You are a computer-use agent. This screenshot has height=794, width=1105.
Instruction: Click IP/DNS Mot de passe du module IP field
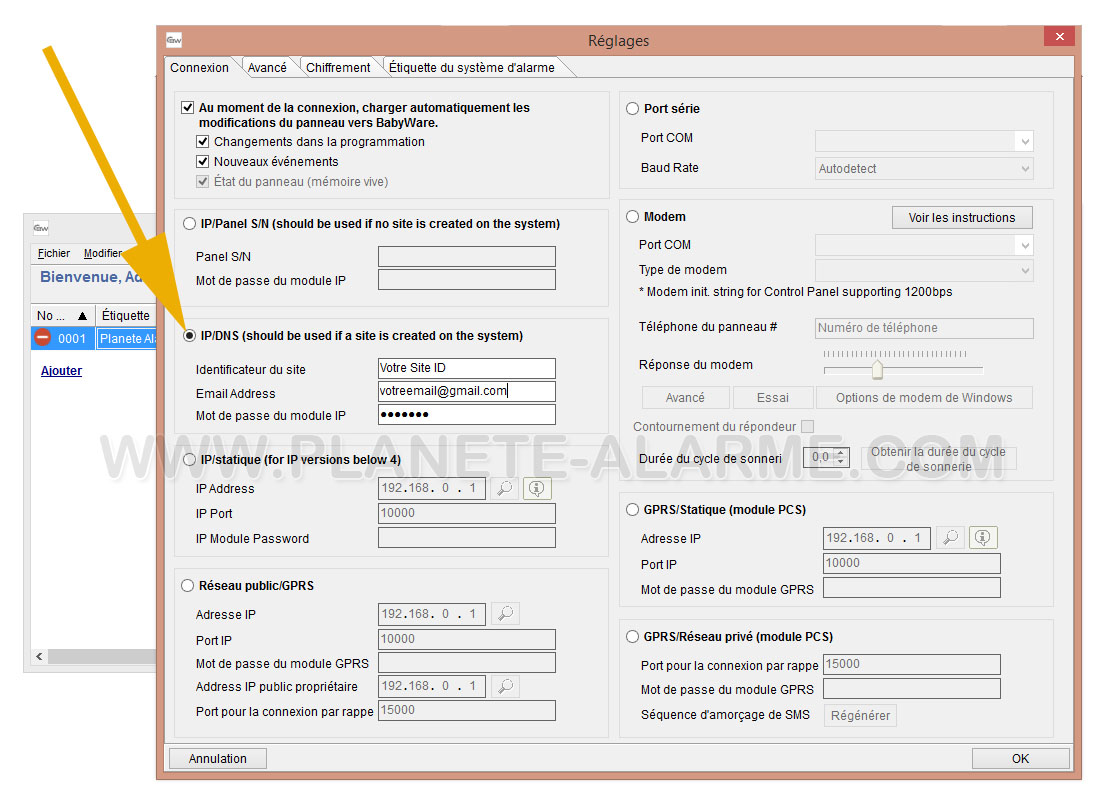pos(467,414)
